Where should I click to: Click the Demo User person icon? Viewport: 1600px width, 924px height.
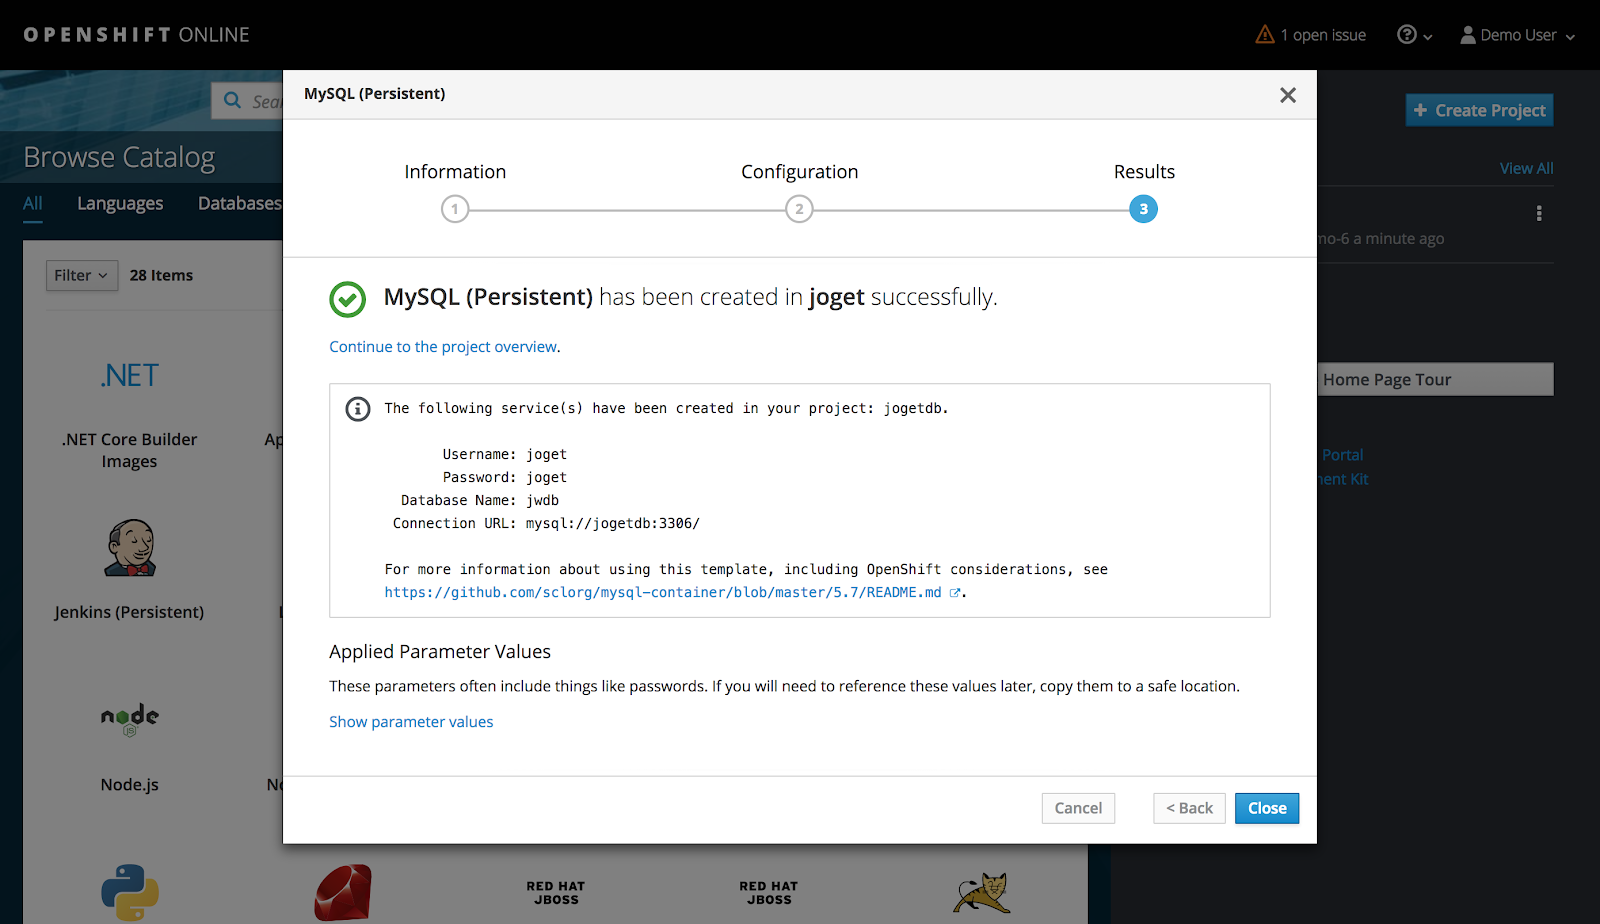point(1468,35)
